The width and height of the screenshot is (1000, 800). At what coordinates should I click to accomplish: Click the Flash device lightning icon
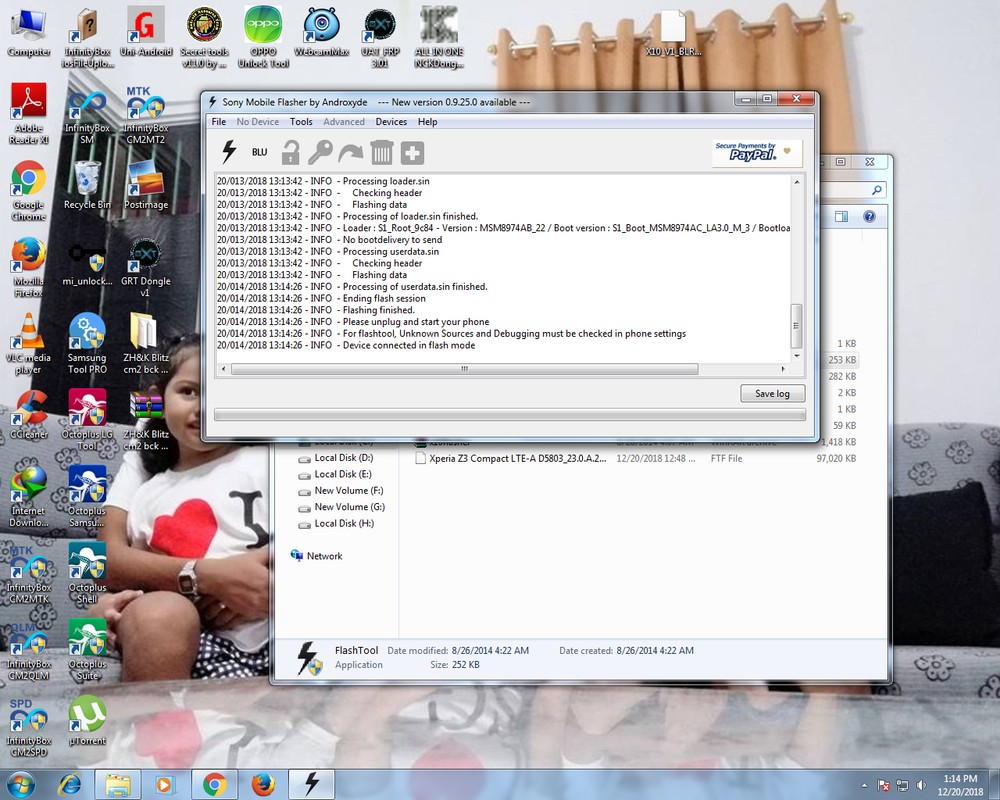(229, 152)
